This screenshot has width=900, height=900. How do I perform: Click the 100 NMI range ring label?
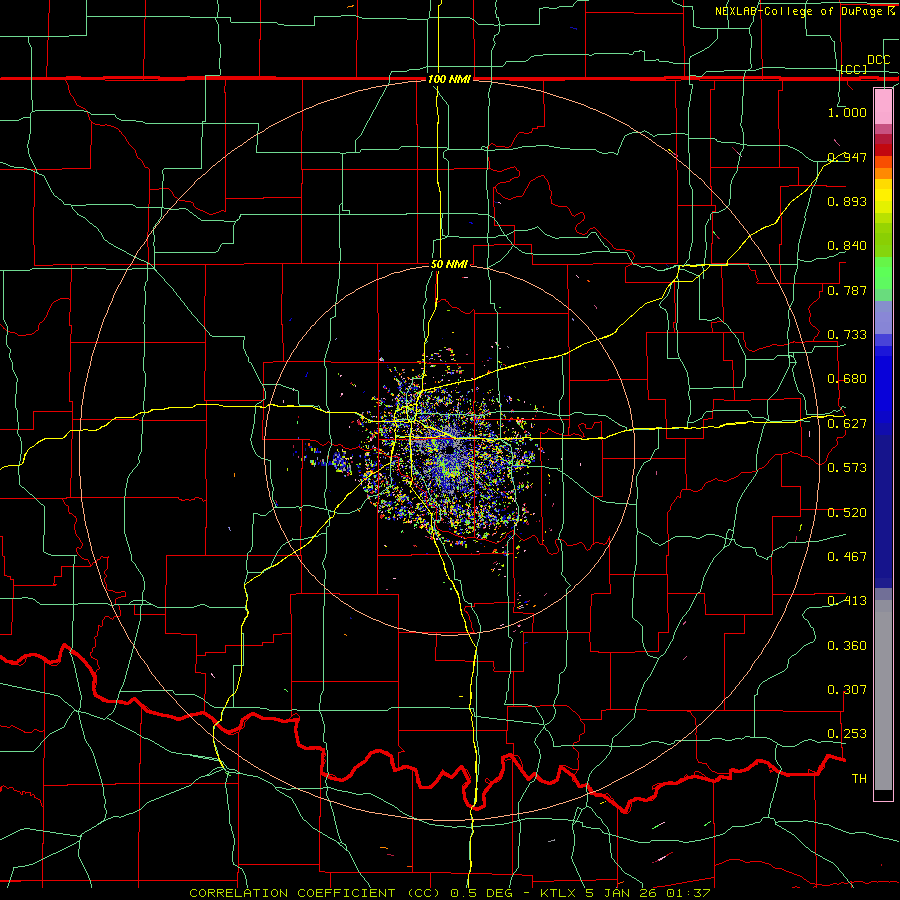449,79
